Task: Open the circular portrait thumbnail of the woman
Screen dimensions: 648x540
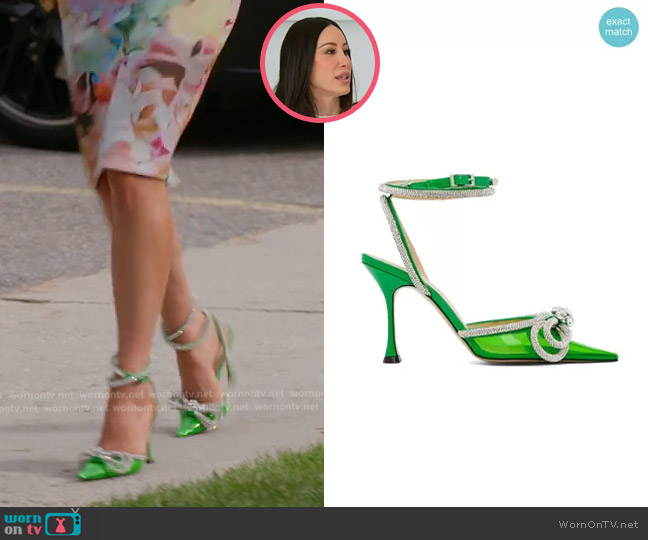Action: point(320,63)
